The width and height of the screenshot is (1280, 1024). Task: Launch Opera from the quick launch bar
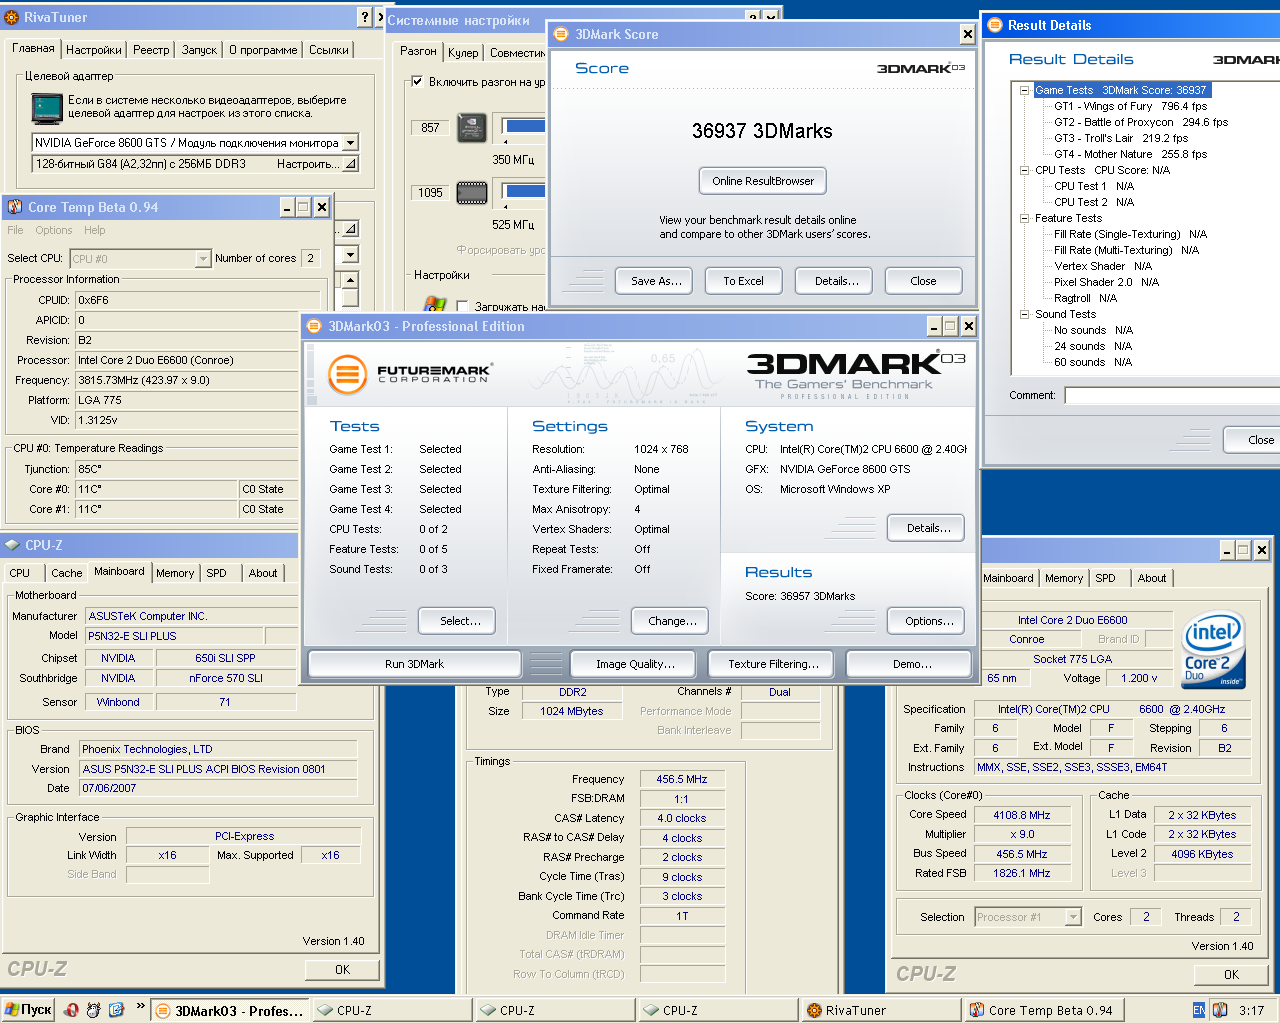click(x=72, y=1010)
